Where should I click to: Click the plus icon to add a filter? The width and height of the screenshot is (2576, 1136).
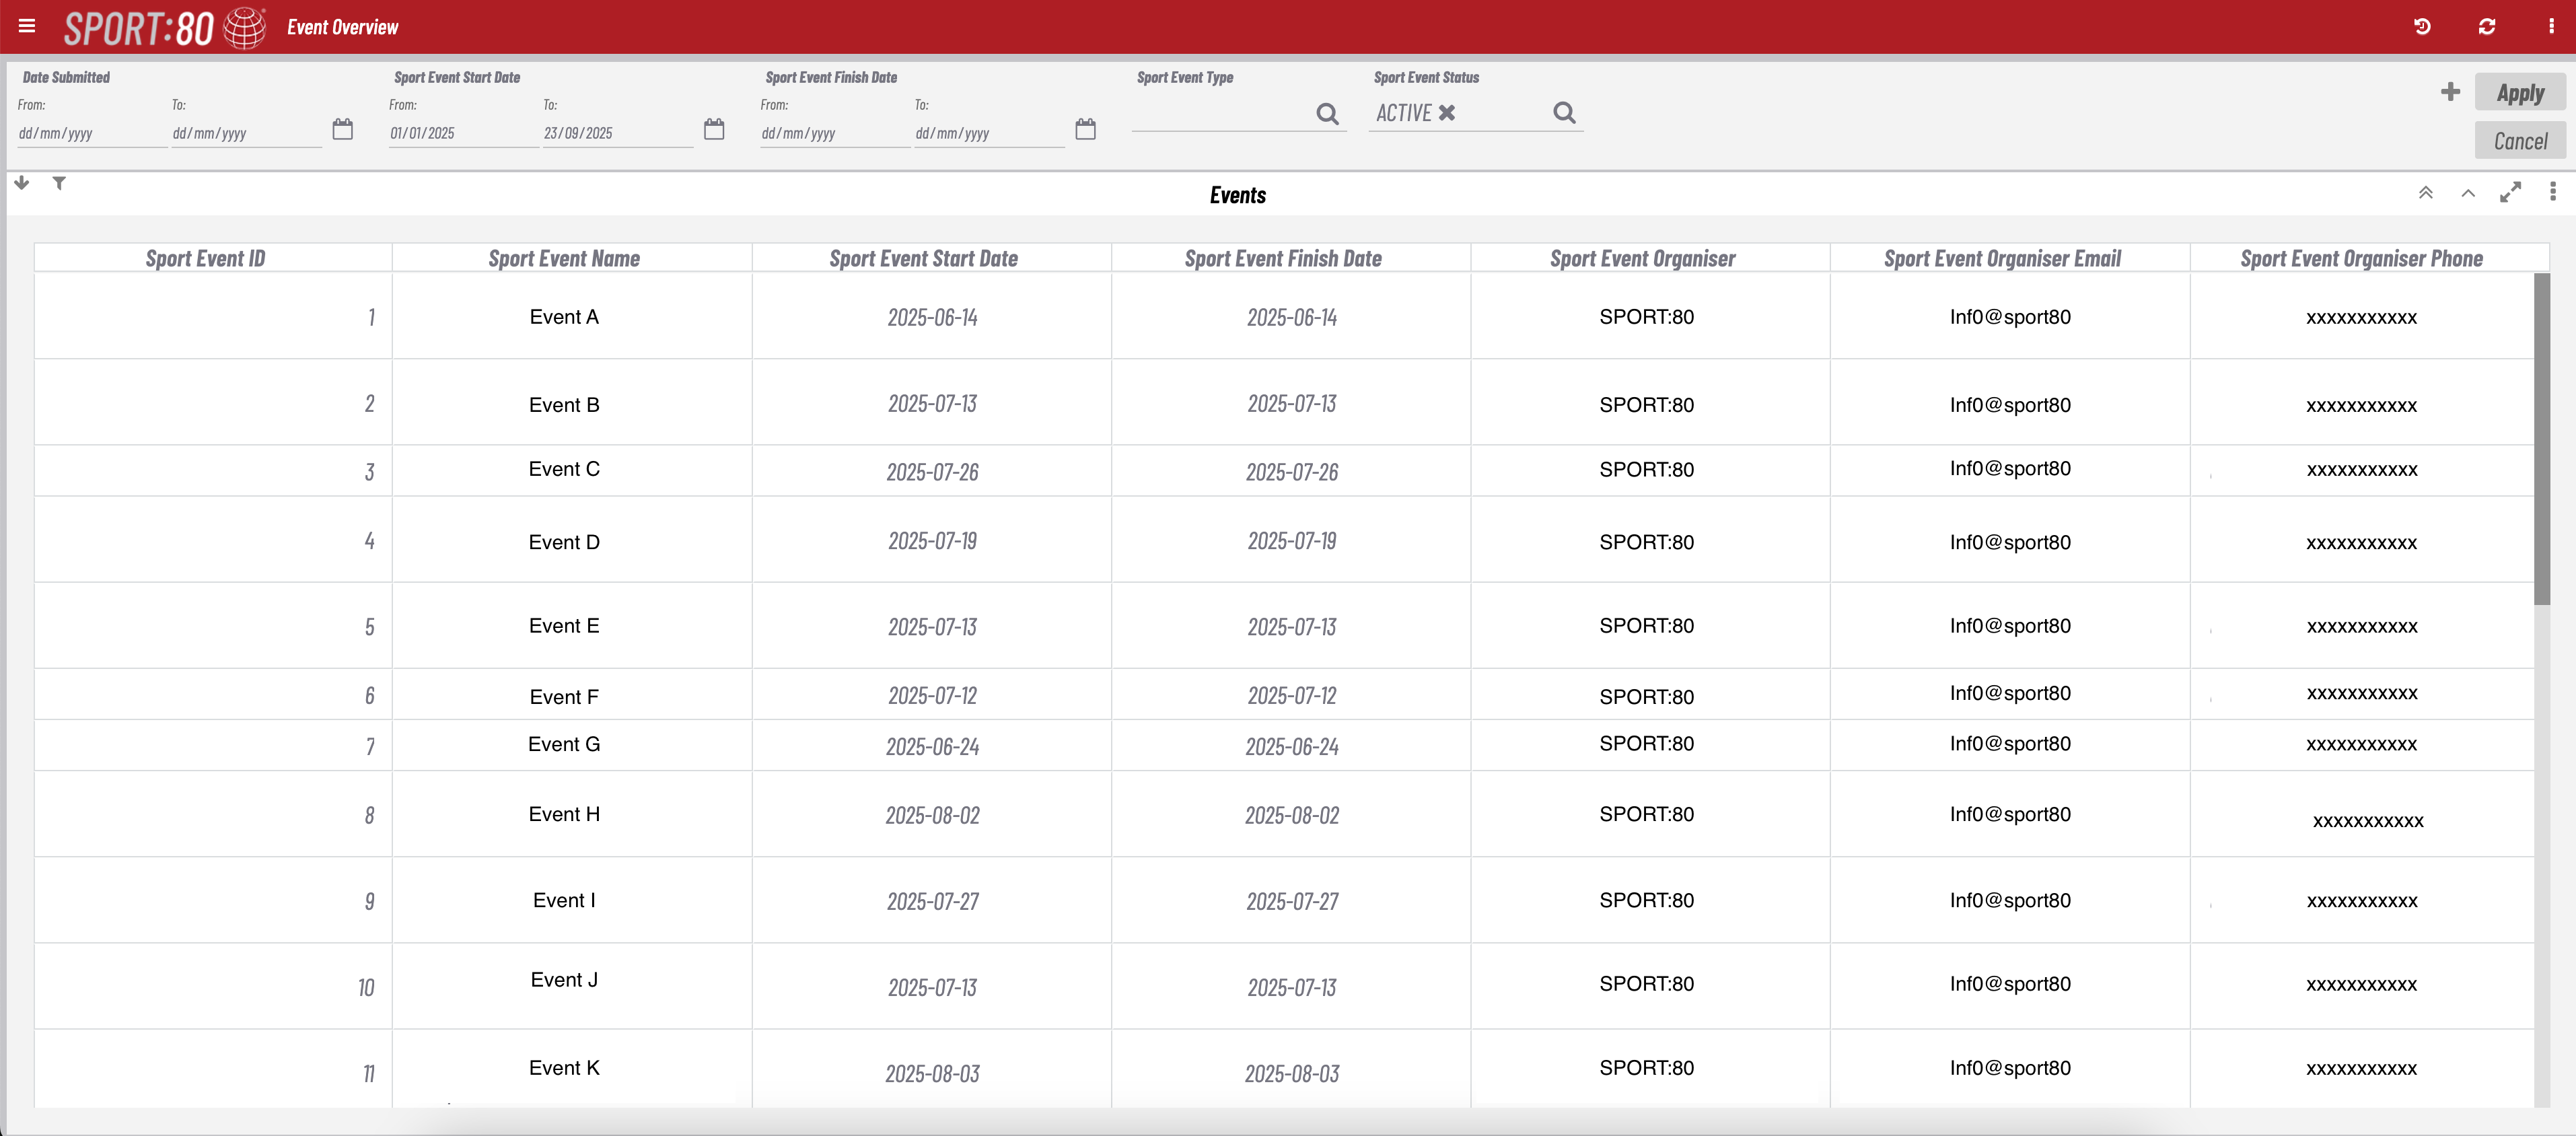(x=2450, y=91)
